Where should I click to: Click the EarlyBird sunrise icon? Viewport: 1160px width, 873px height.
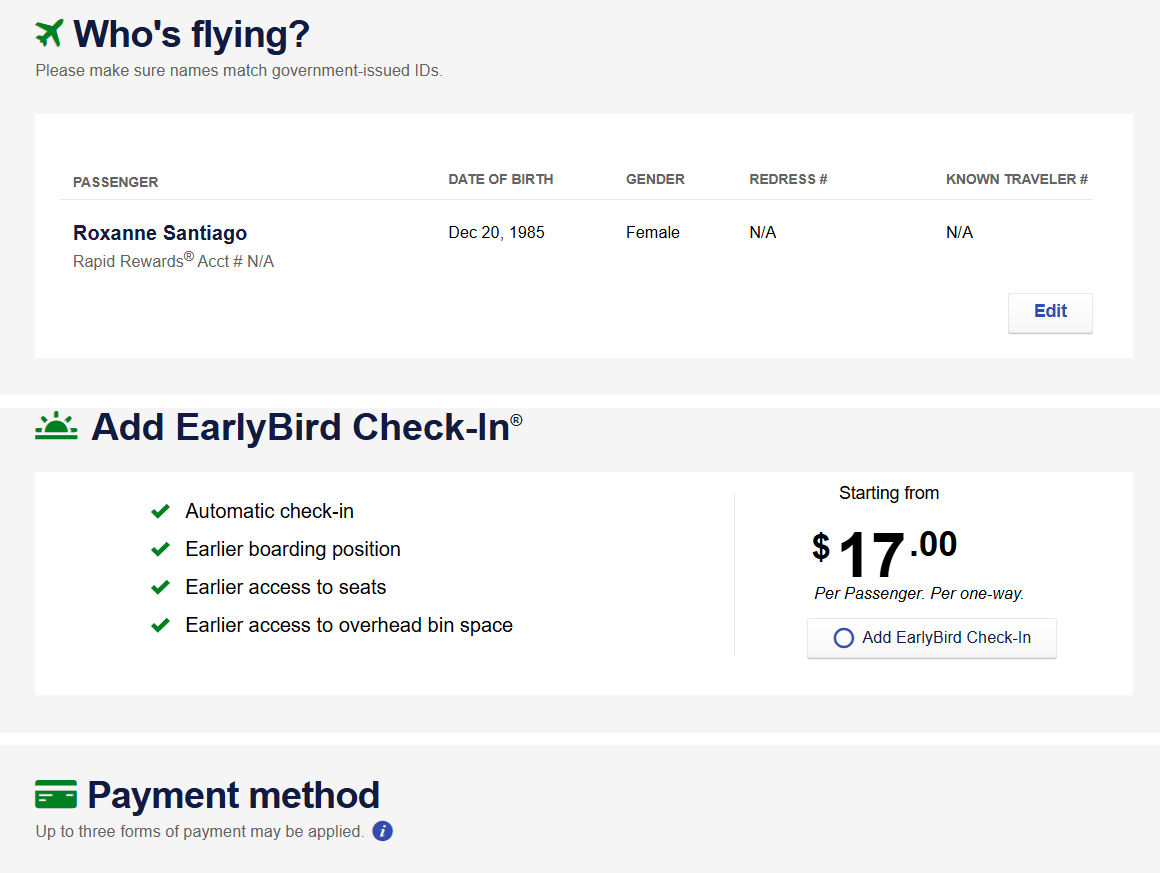[56, 427]
